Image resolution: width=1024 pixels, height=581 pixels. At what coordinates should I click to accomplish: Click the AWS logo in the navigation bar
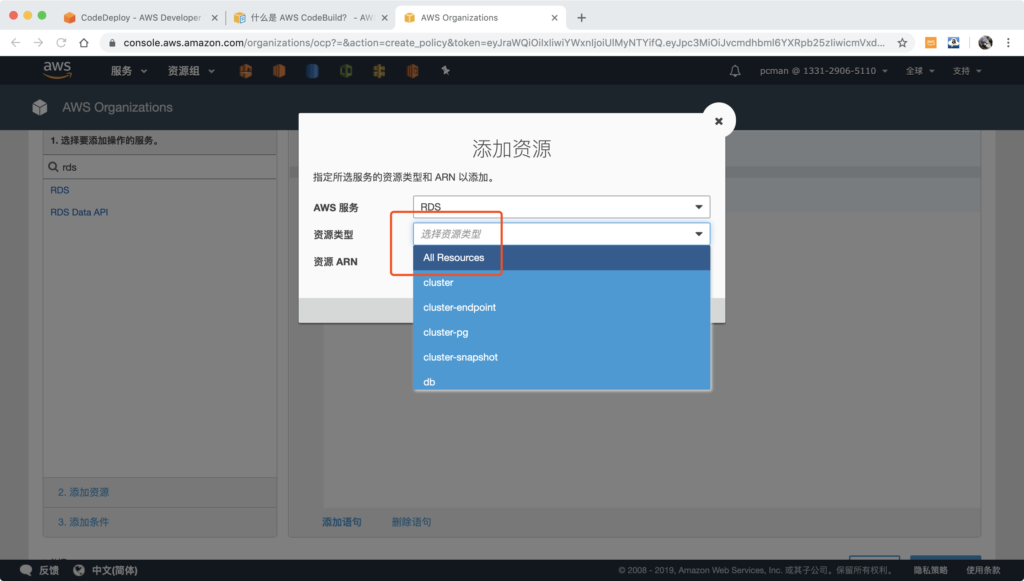coord(57,70)
